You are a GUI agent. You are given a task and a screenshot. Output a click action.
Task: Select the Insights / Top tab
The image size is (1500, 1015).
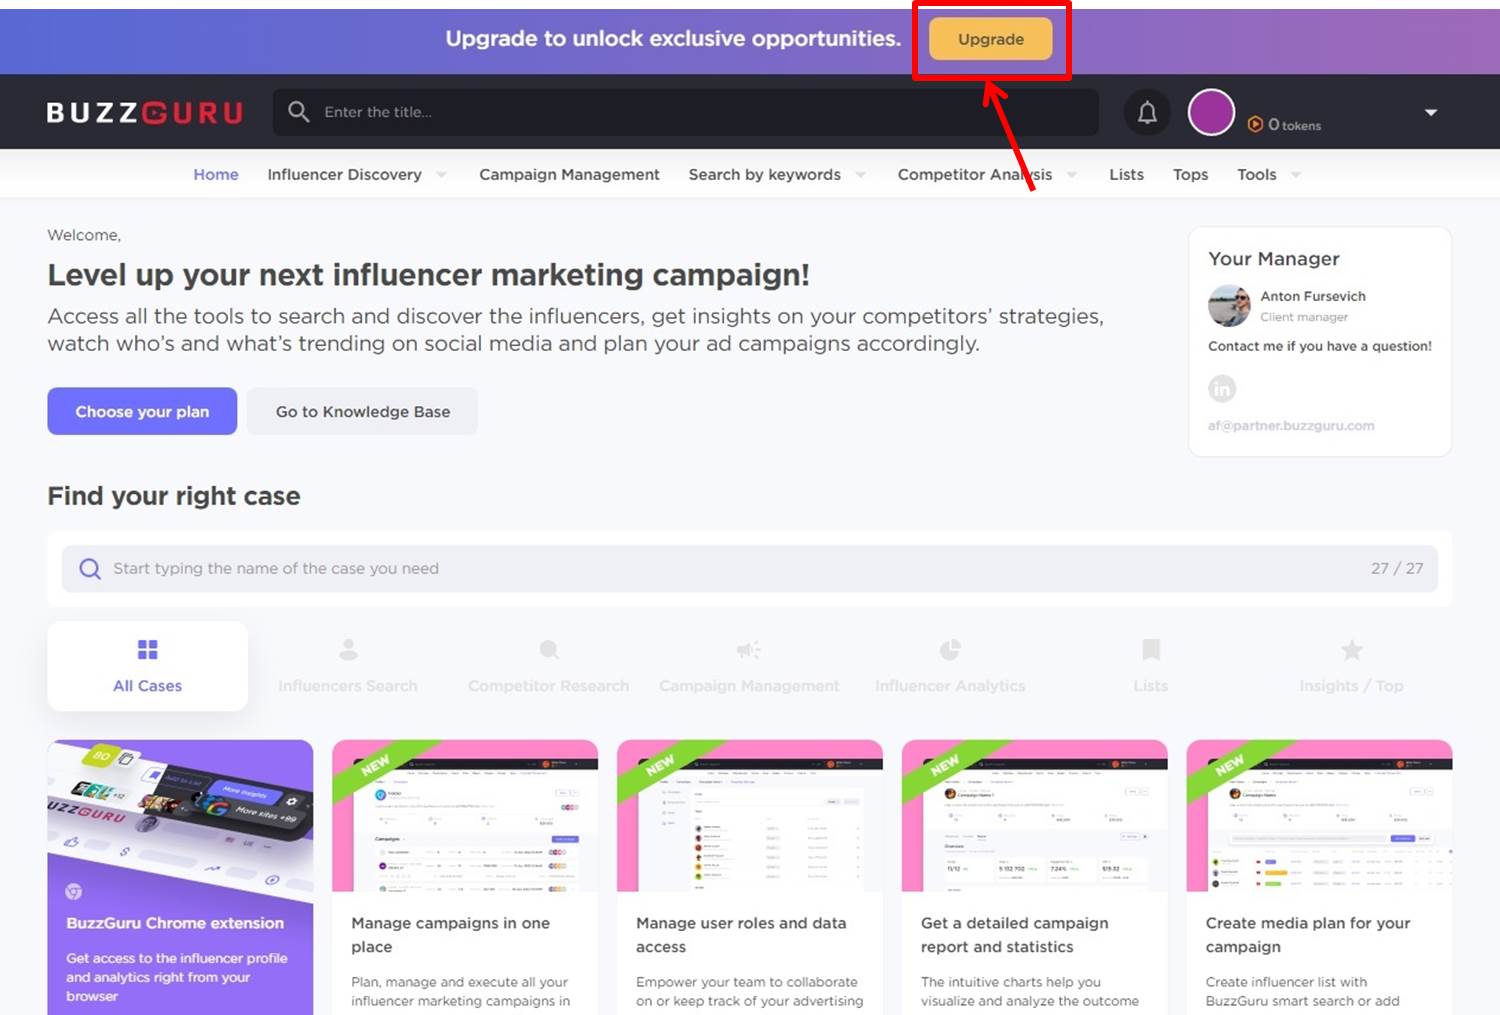1351,666
